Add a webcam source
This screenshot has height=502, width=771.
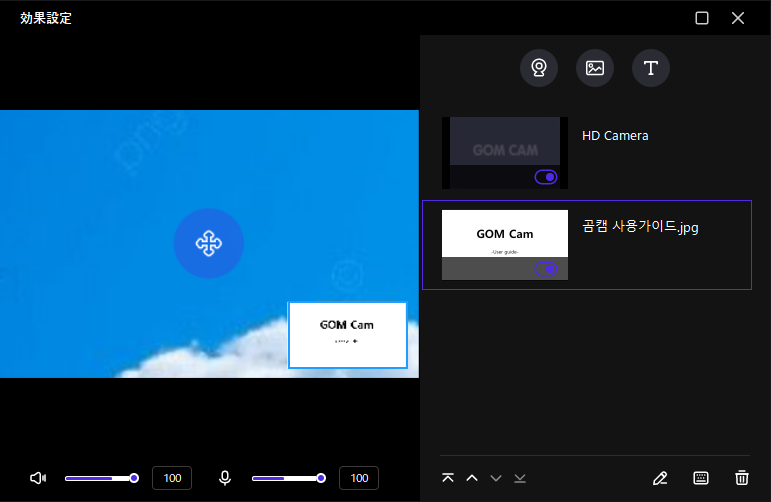coord(539,68)
